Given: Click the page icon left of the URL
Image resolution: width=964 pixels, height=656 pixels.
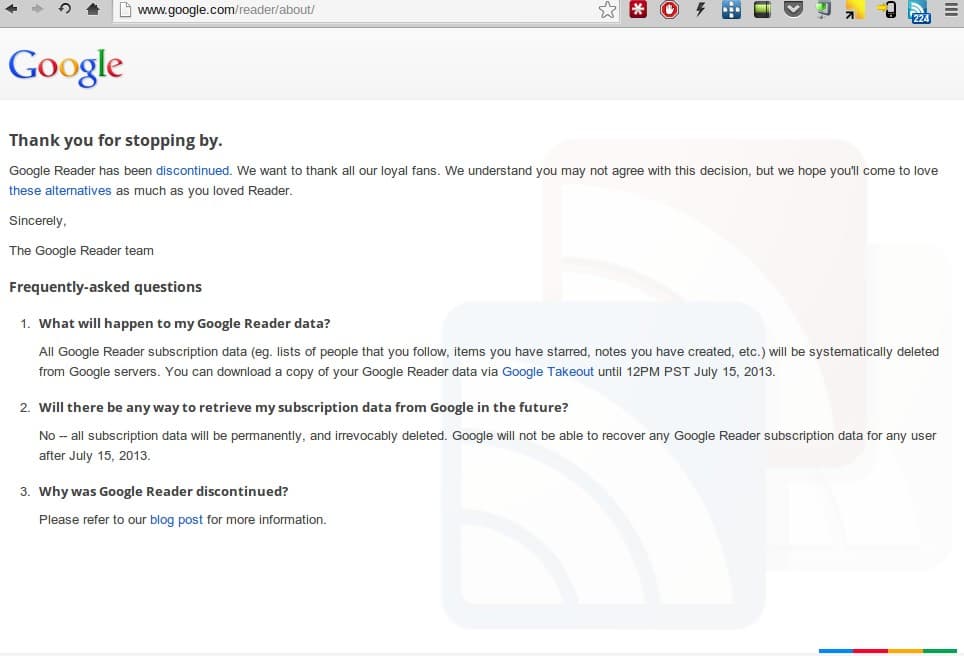Looking at the screenshot, I should tap(125, 9).
